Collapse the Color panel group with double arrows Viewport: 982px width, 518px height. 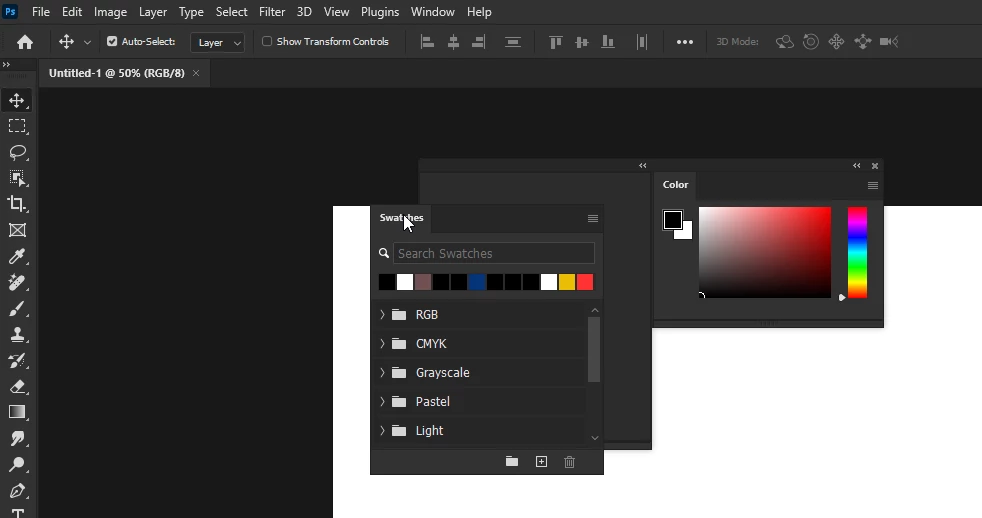856,165
